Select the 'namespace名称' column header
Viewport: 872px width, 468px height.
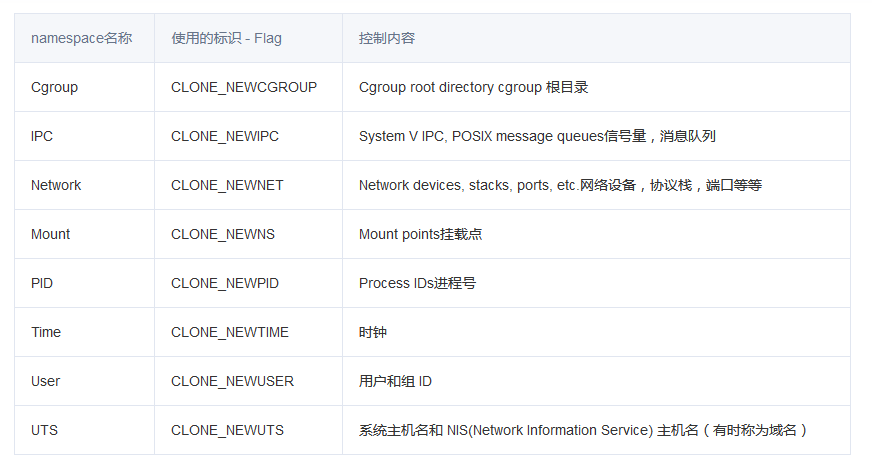tap(85, 38)
